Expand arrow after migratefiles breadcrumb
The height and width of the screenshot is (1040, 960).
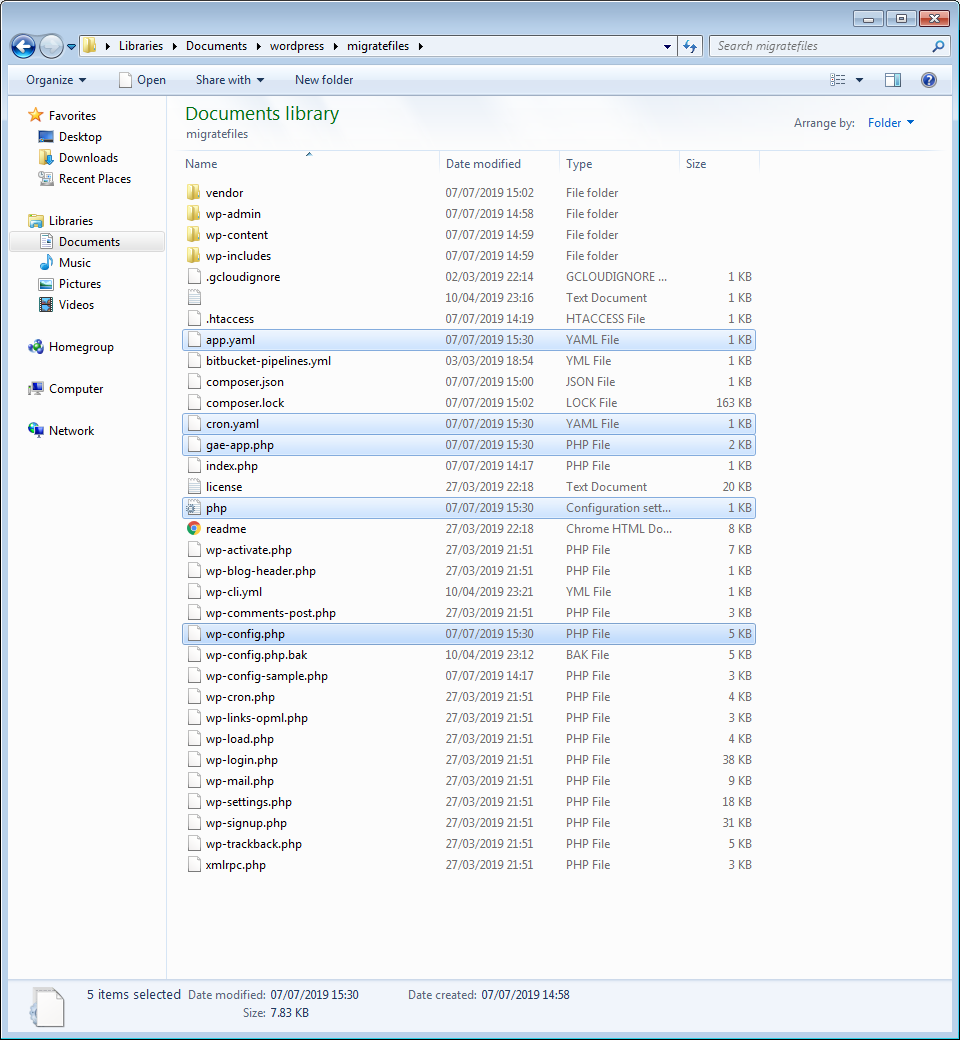421,46
